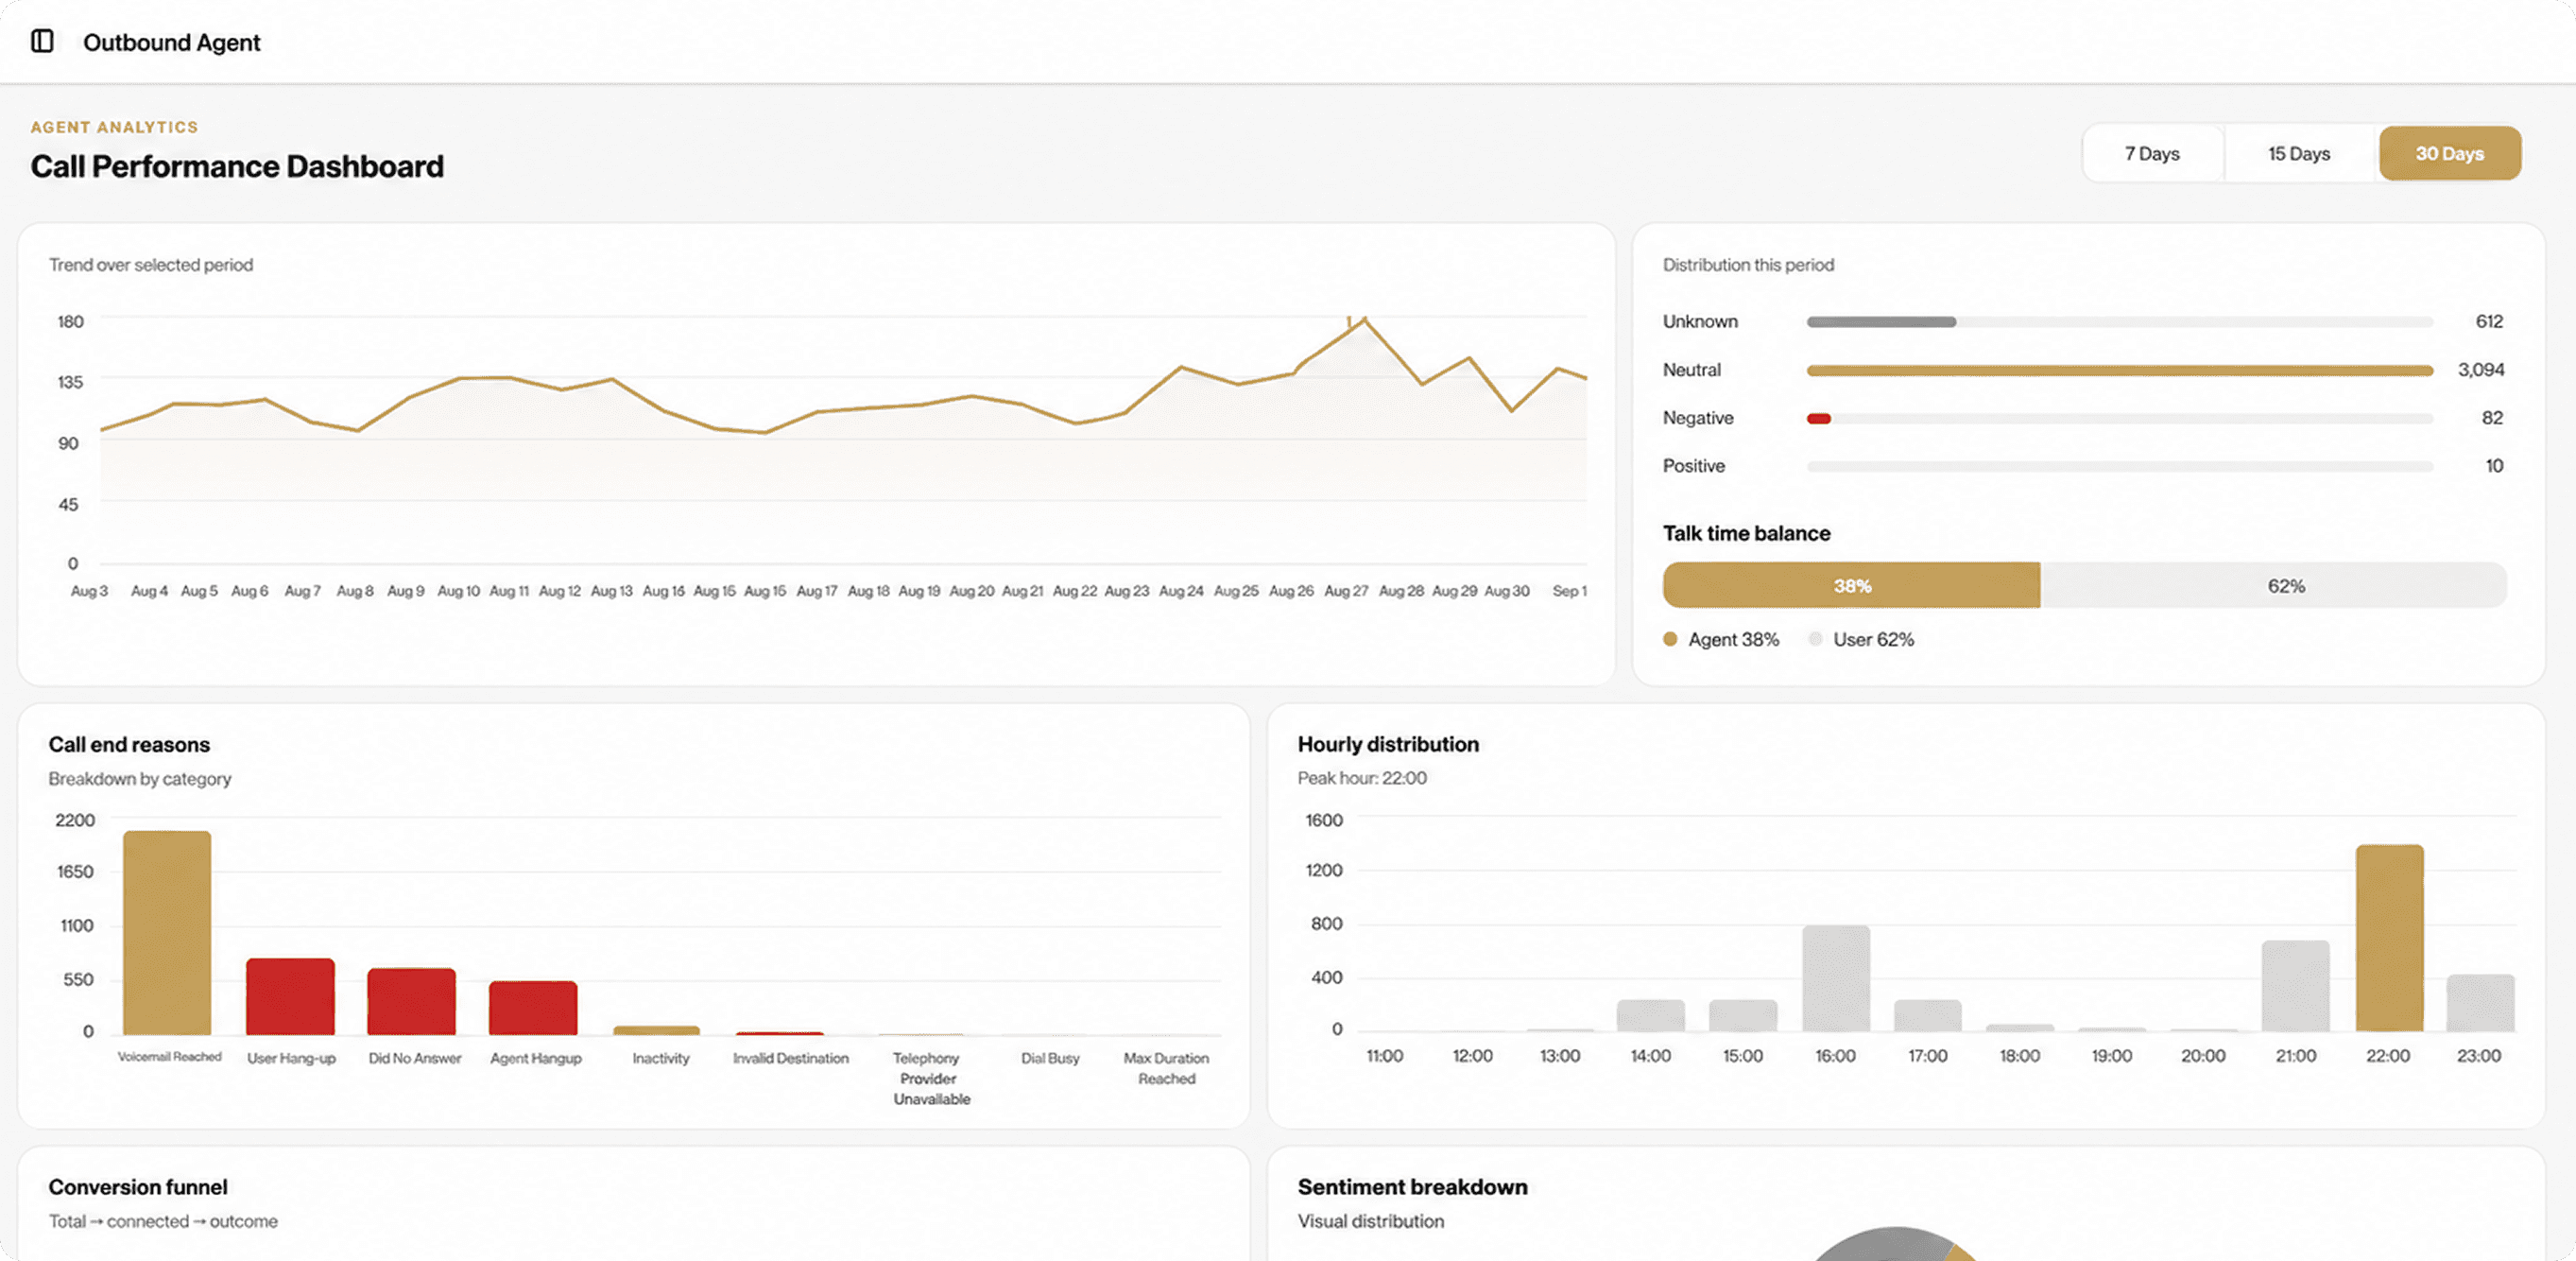Click the 15:00 hourly bar
Screen dimensions: 2576x1261
[1743, 1015]
